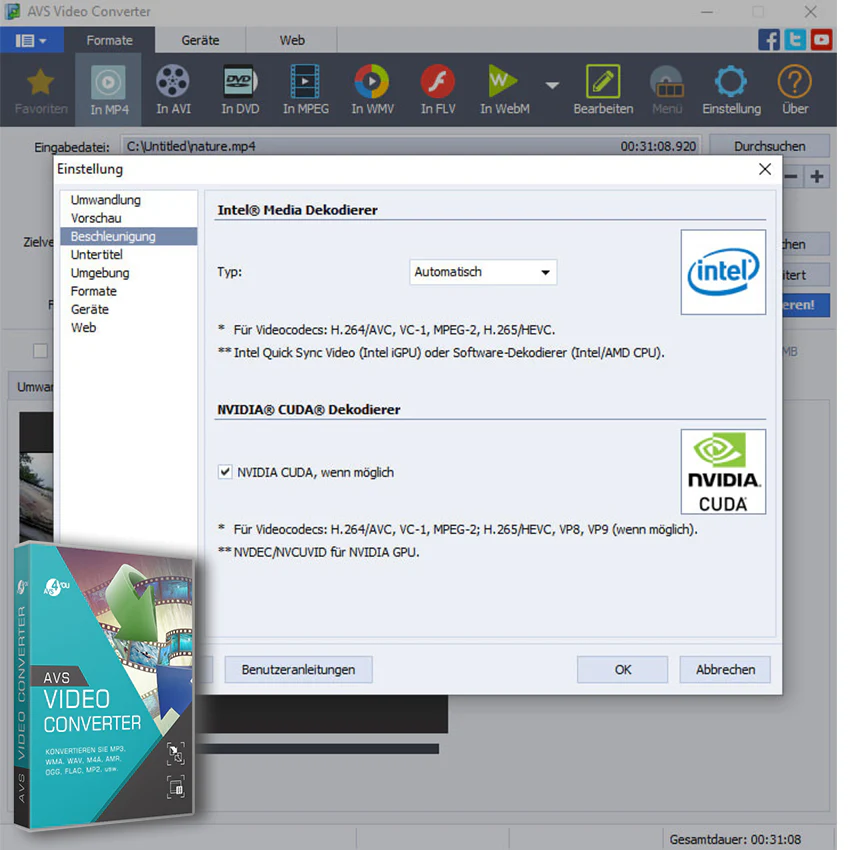Open the Typ Automatisch dropdown
This screenshot has height=850, width=850.
pos(482,272)
